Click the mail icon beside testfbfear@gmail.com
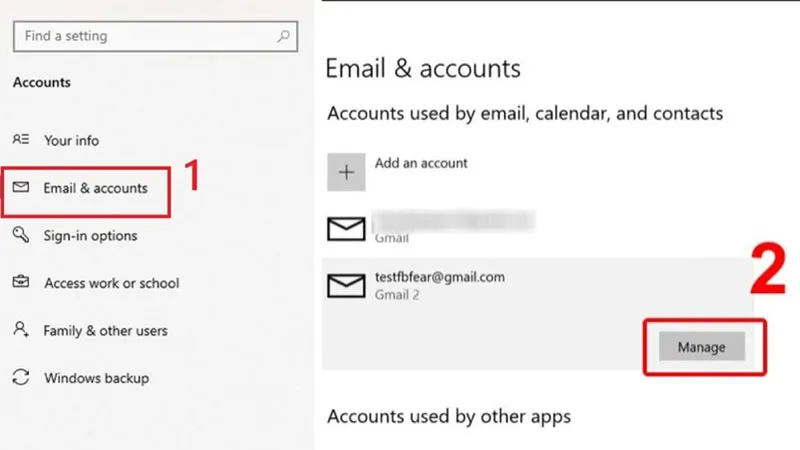The width and height of the screenshot is (800, 450). pyautogui.click(x=346, y=286)
